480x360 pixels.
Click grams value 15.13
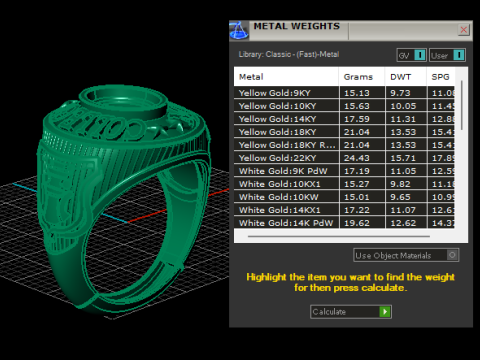click(x=357, y=93)
